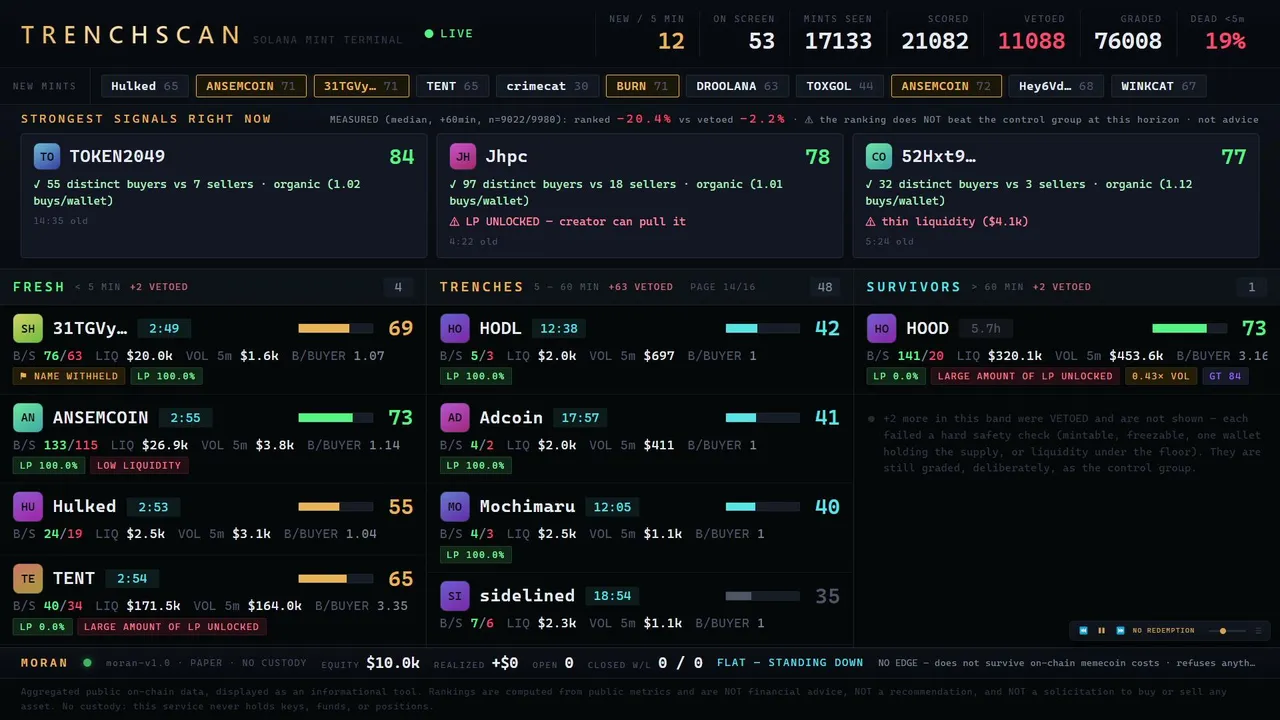Click the CO avatar on 52Hxt9 card
The width and height of the screenshot is (1280, 720).
point(878,157)
